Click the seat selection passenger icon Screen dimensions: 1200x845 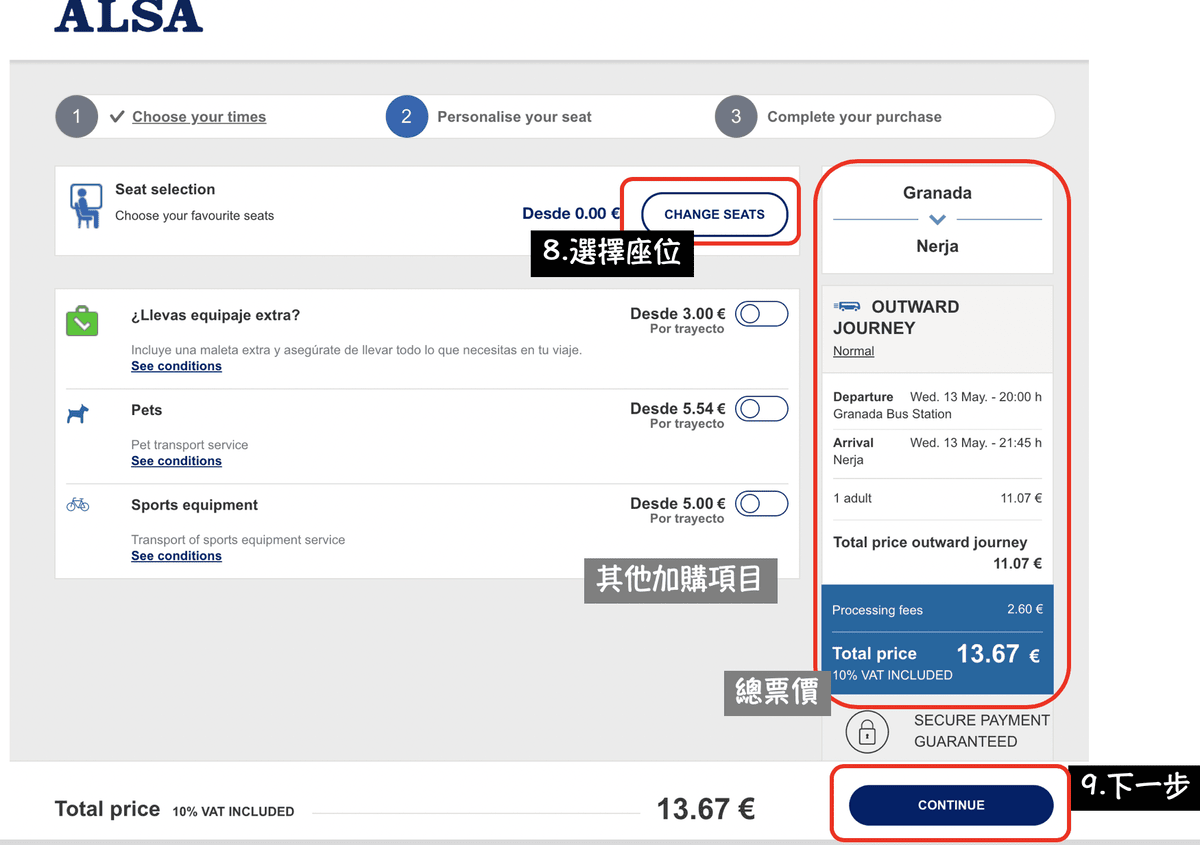86,206
